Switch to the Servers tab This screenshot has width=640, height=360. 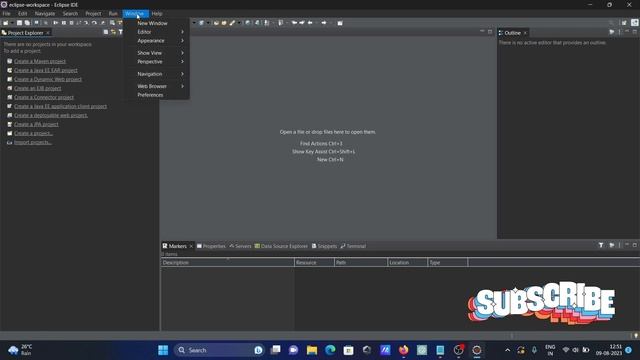point(240,246)
